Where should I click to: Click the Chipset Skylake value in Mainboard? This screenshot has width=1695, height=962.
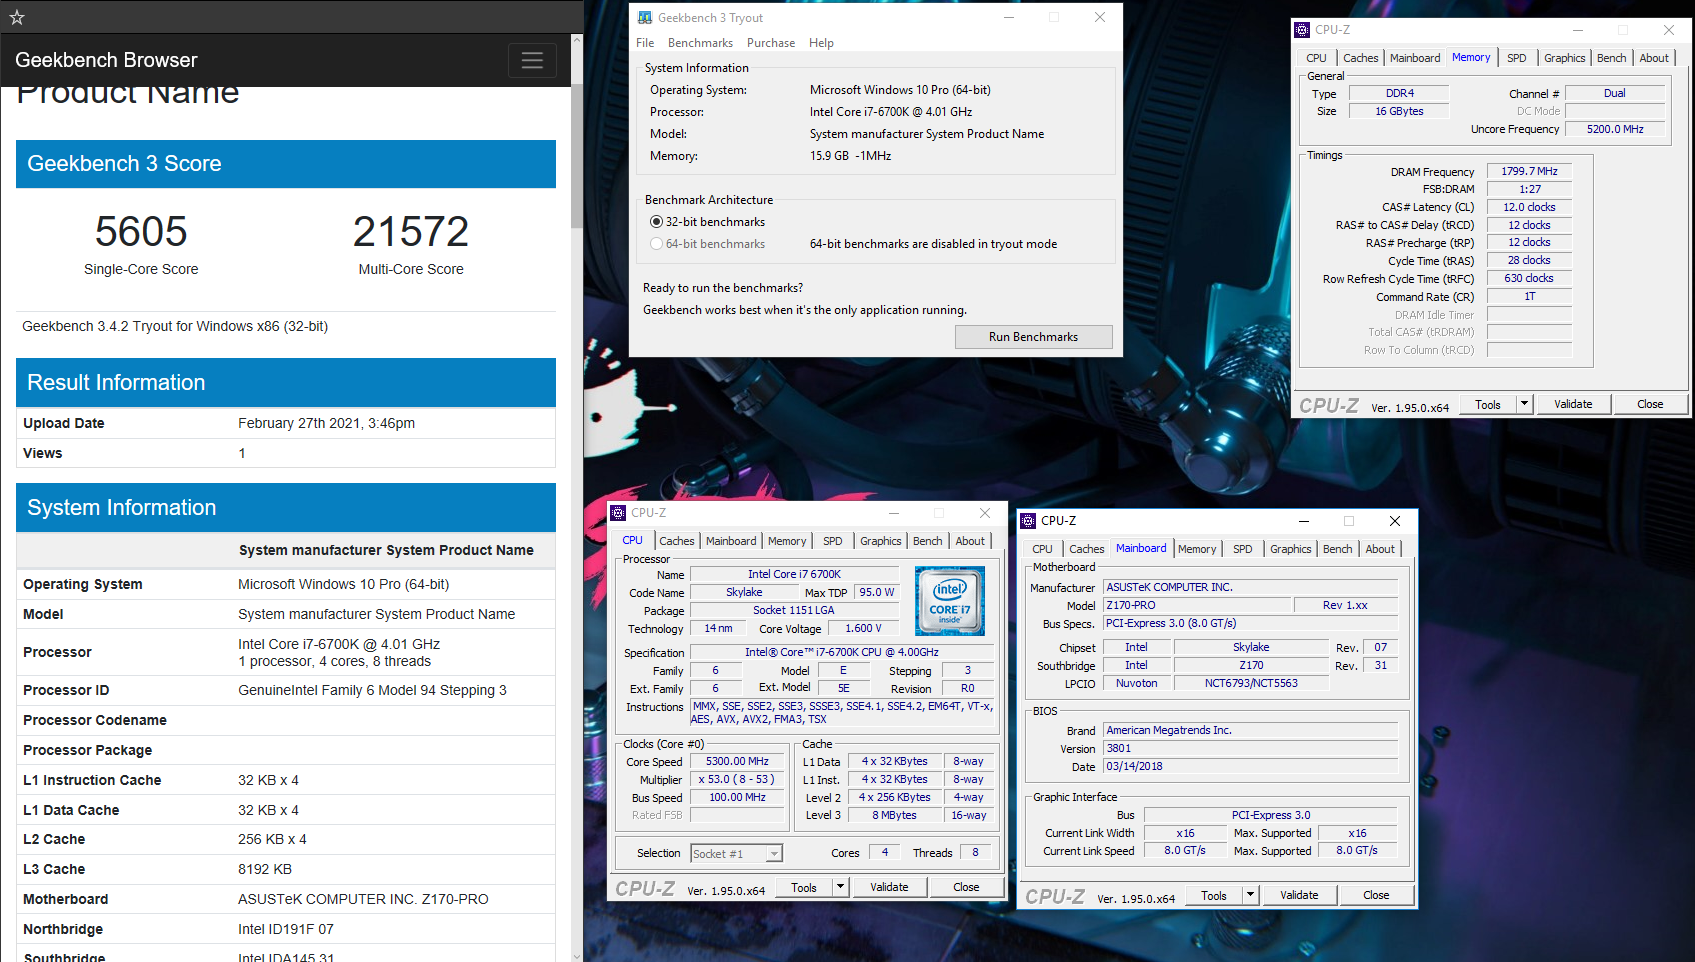(1251, 647)
